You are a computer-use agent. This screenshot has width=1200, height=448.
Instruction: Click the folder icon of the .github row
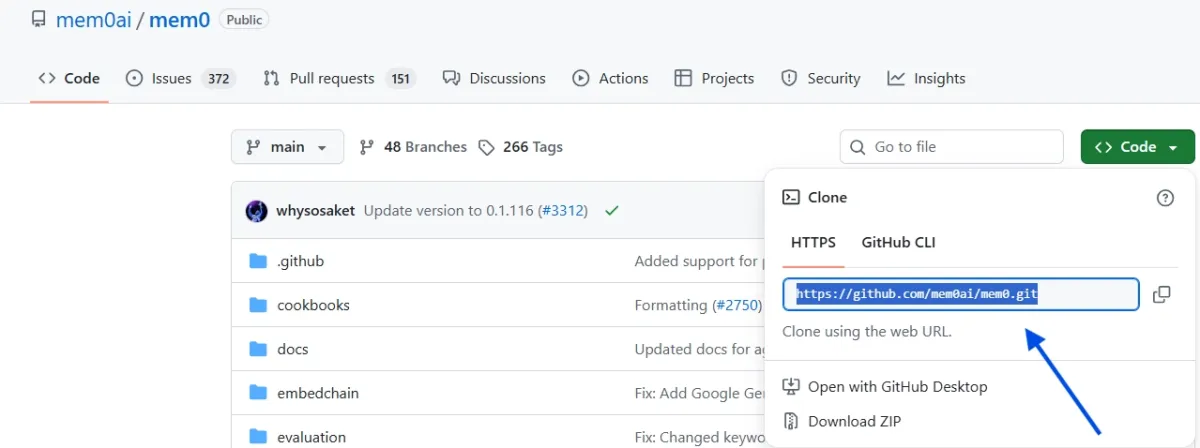[x=258, y=261]
